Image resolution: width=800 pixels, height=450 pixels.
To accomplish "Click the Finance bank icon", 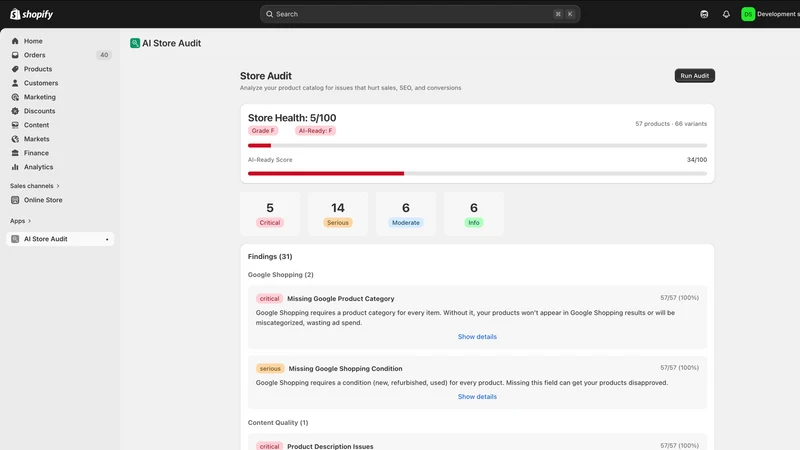I will pos(15,153).
